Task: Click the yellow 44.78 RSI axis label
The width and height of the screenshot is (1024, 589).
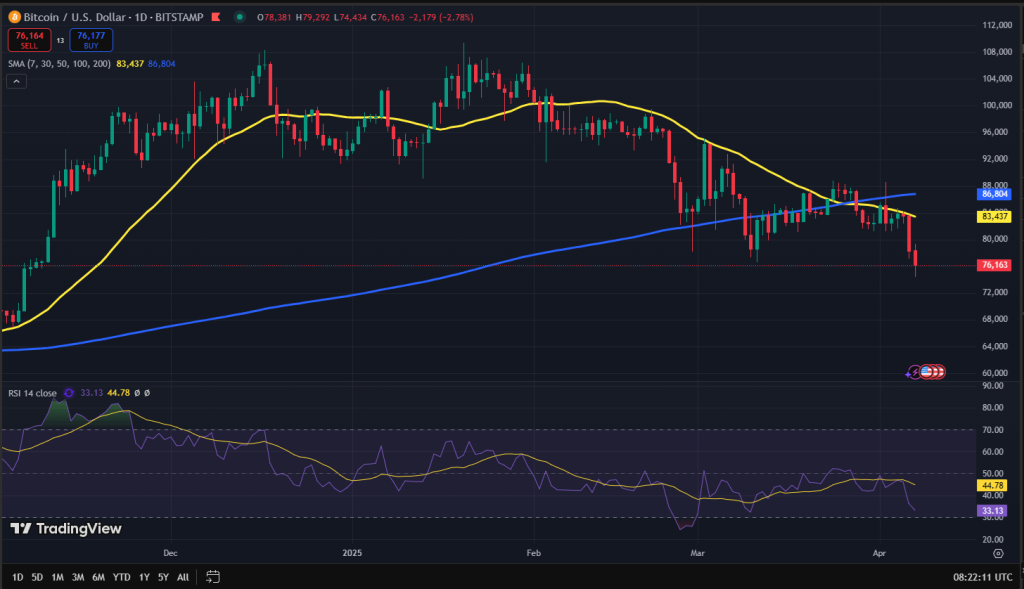Action: pos(992,485)
